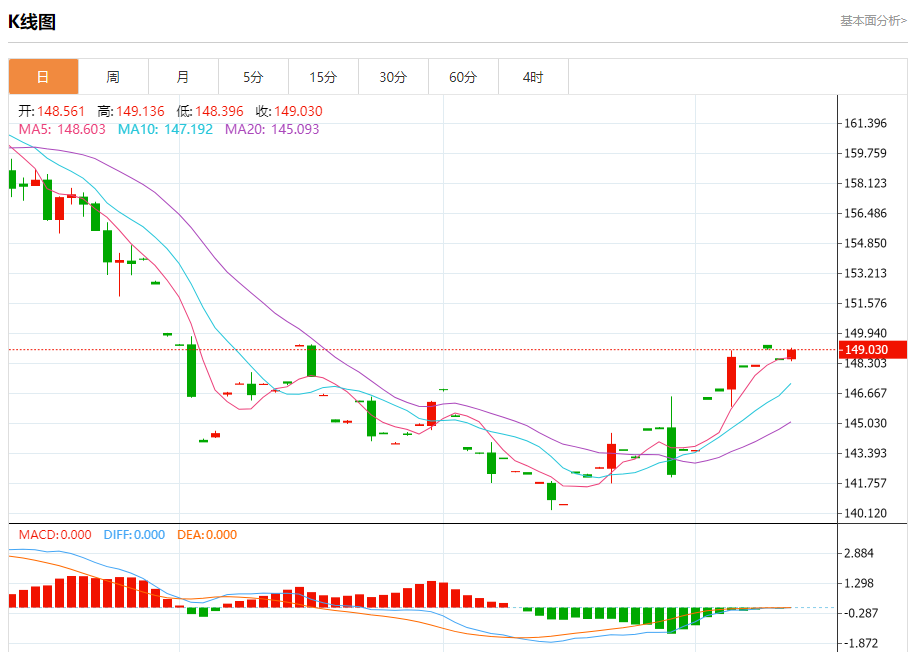Click the 1.298 MACD axis label
This screenshot has width=914, height=652.
pyautogui.click(x=859, y=583)
